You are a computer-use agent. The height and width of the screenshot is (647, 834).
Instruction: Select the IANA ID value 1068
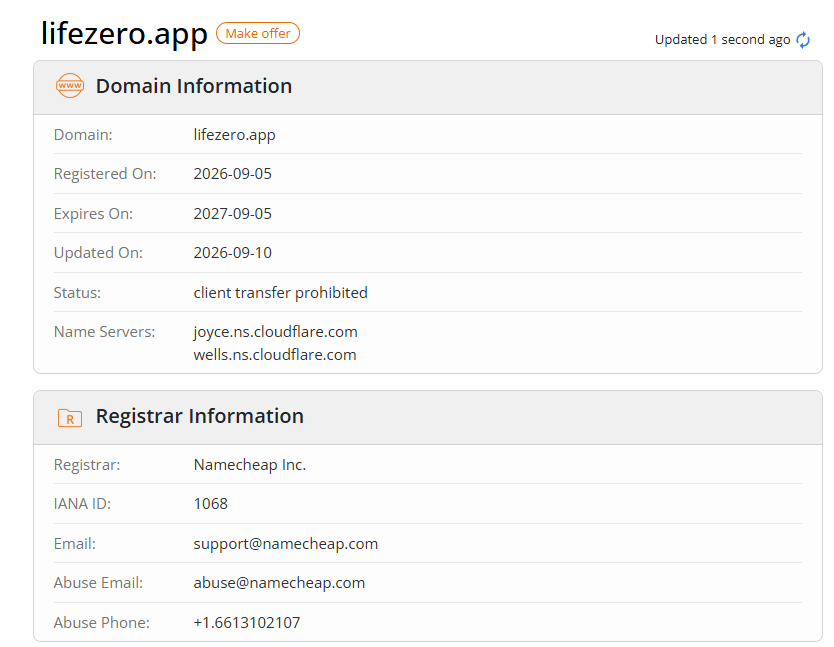tap(211, 504)
